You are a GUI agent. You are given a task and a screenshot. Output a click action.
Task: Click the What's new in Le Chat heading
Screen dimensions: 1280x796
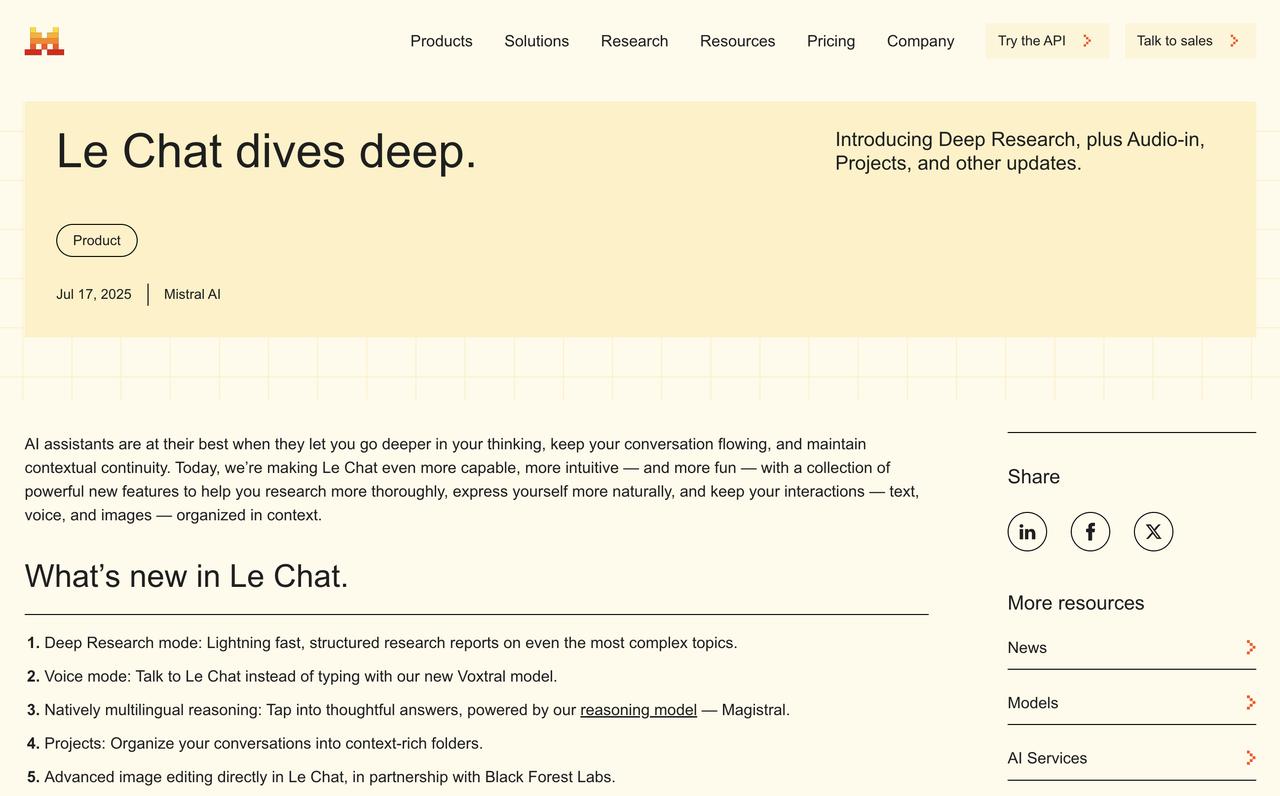tap(187, 576)
